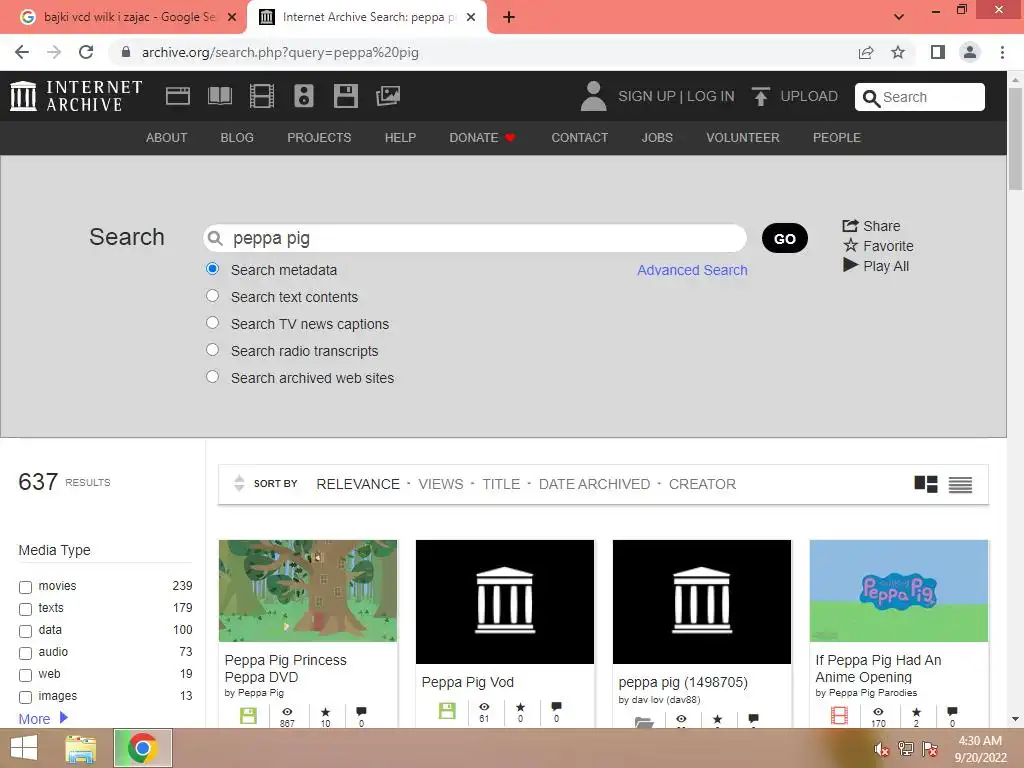Favorite this search with the star
Viewport: 1024px width, 768px height.
[878, 246]
